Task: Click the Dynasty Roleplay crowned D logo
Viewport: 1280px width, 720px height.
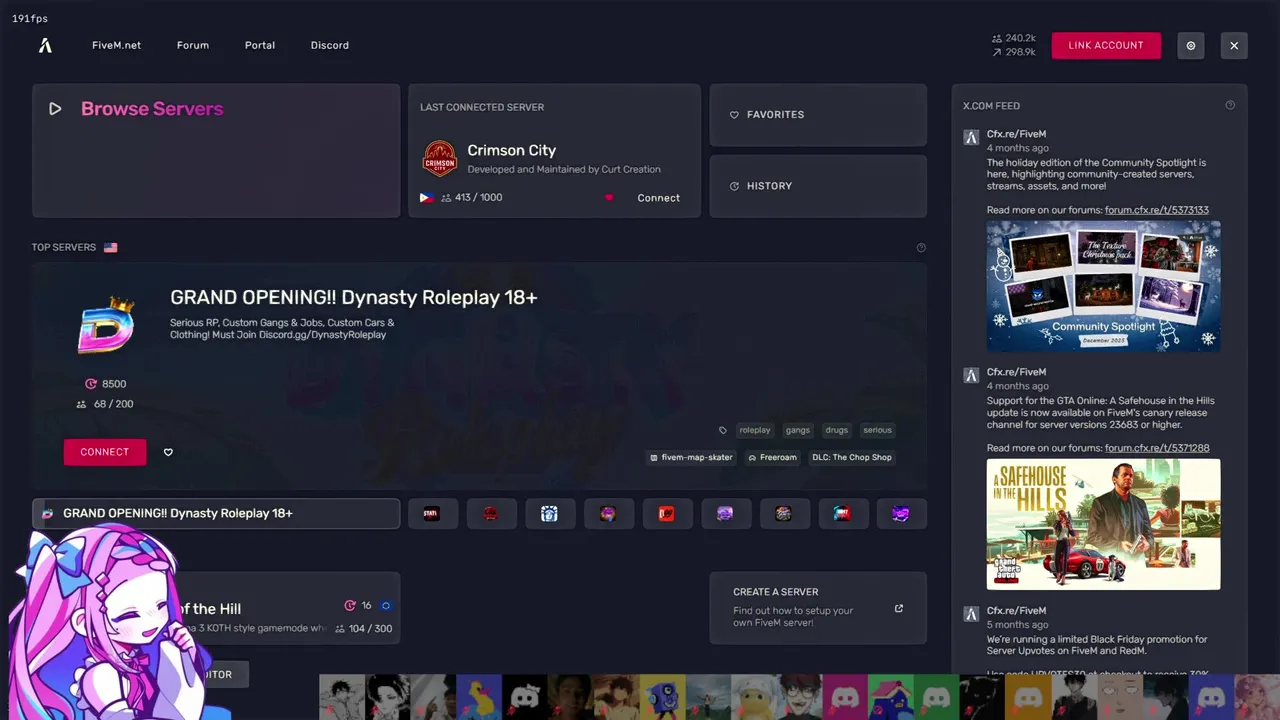Action: click(106, 325)
